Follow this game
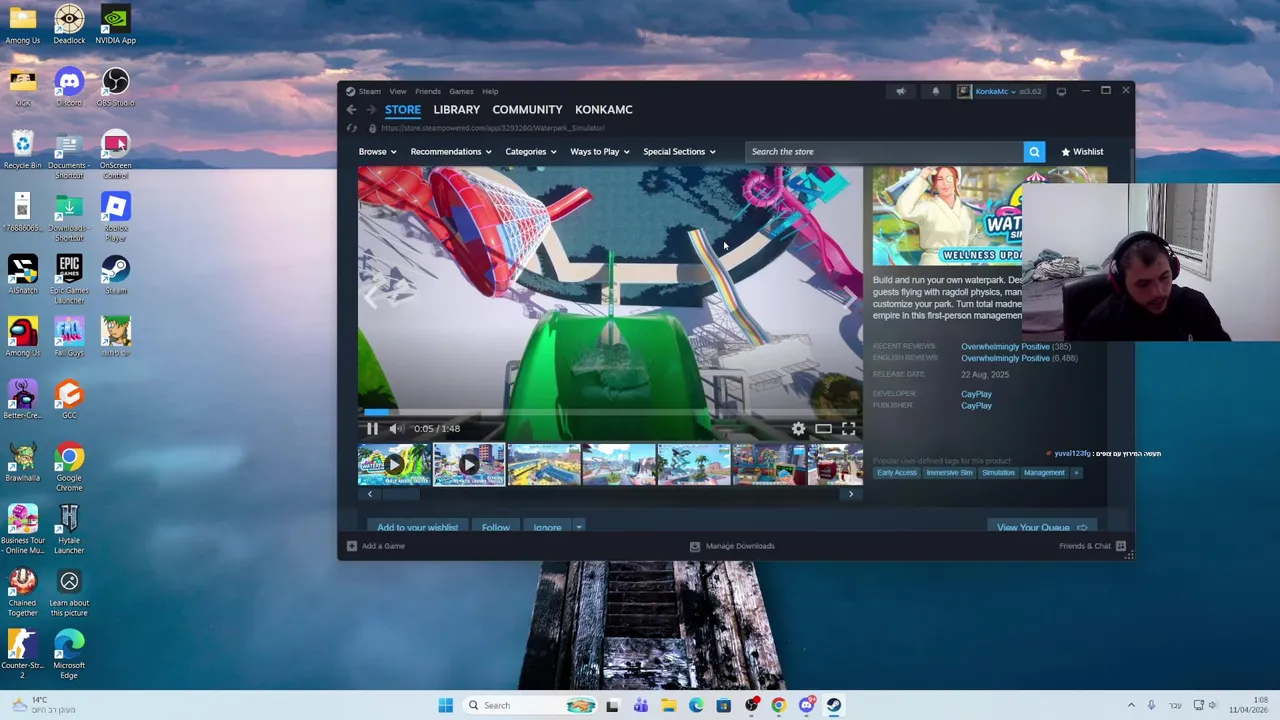 (495, 527)
